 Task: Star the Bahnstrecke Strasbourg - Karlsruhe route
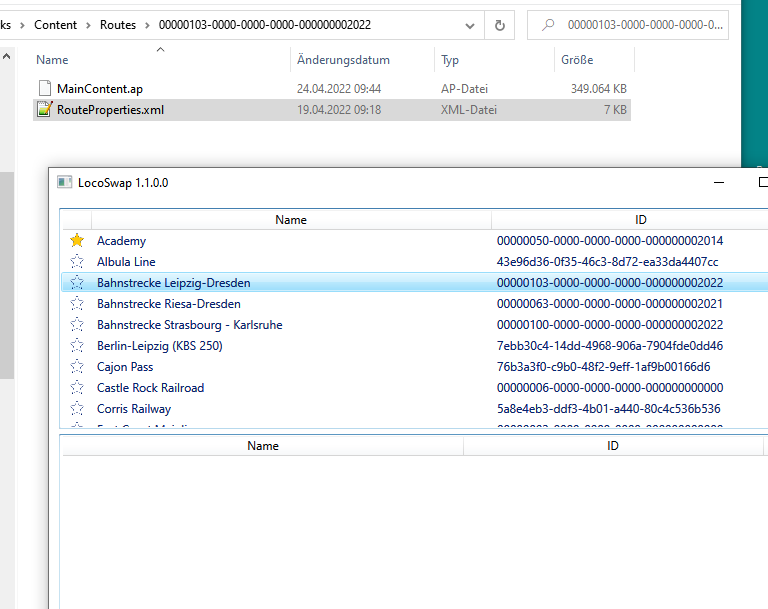77,325
